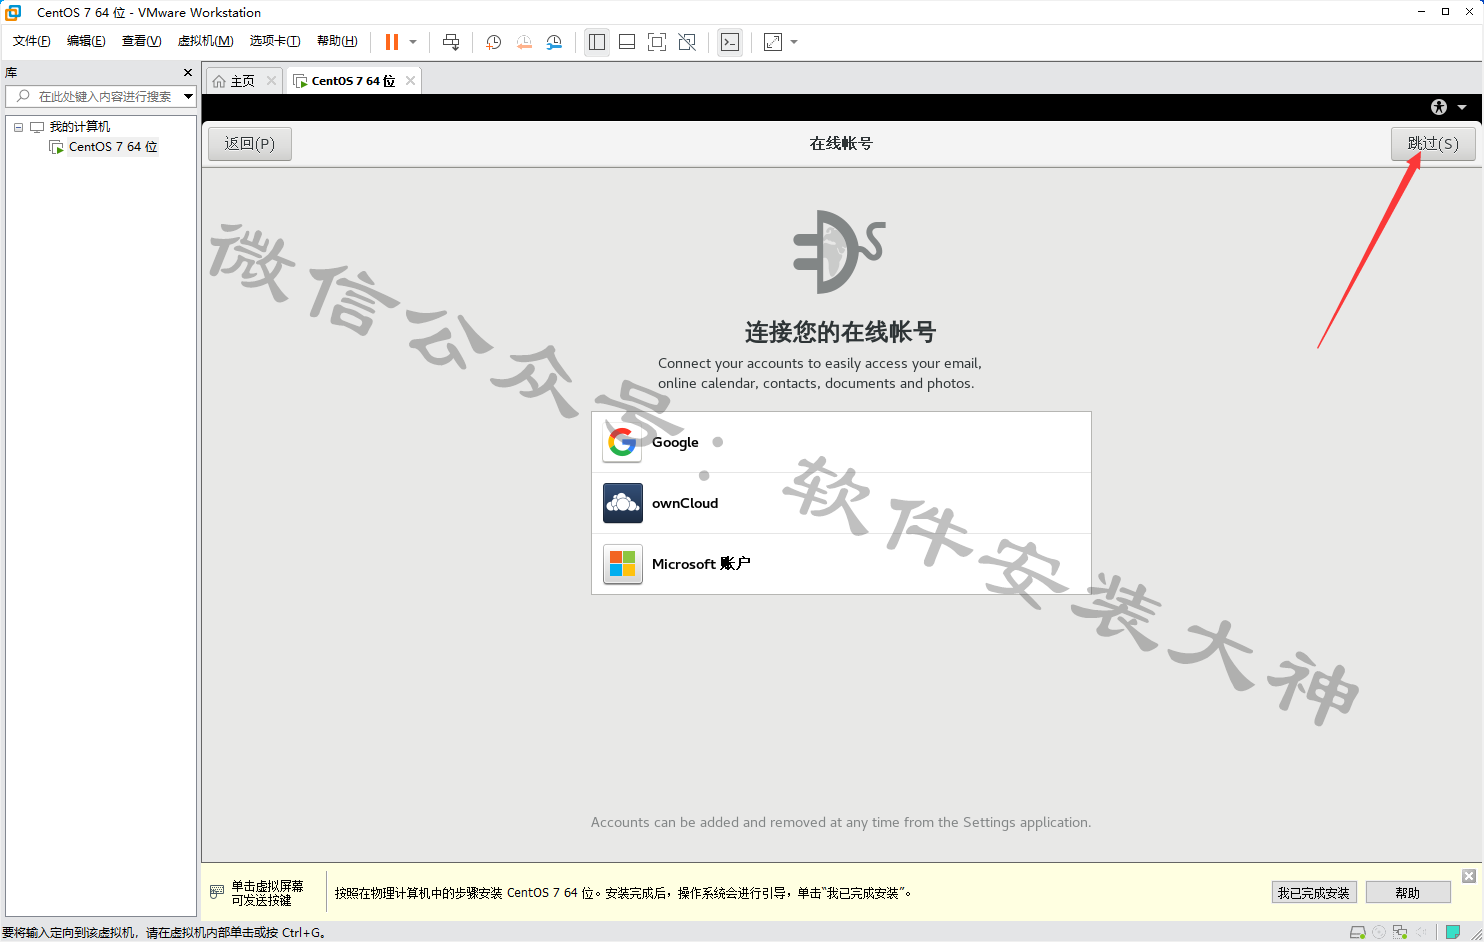Send Ctrl+Alt+Del to the virtual machine

tap(451, 42)
